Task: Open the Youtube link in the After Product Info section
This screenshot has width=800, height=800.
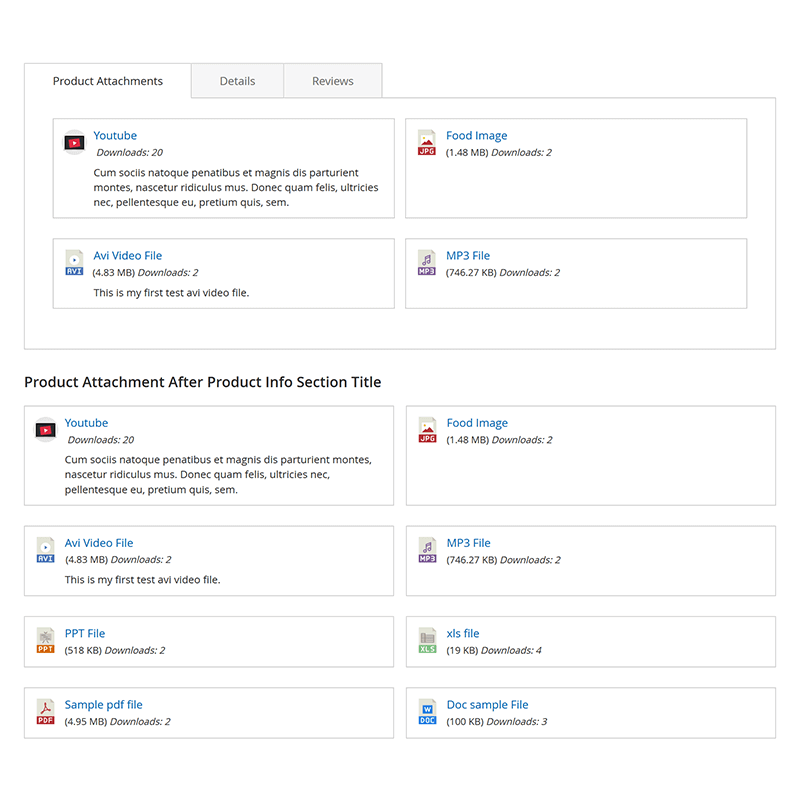Action: coord(86,423)
